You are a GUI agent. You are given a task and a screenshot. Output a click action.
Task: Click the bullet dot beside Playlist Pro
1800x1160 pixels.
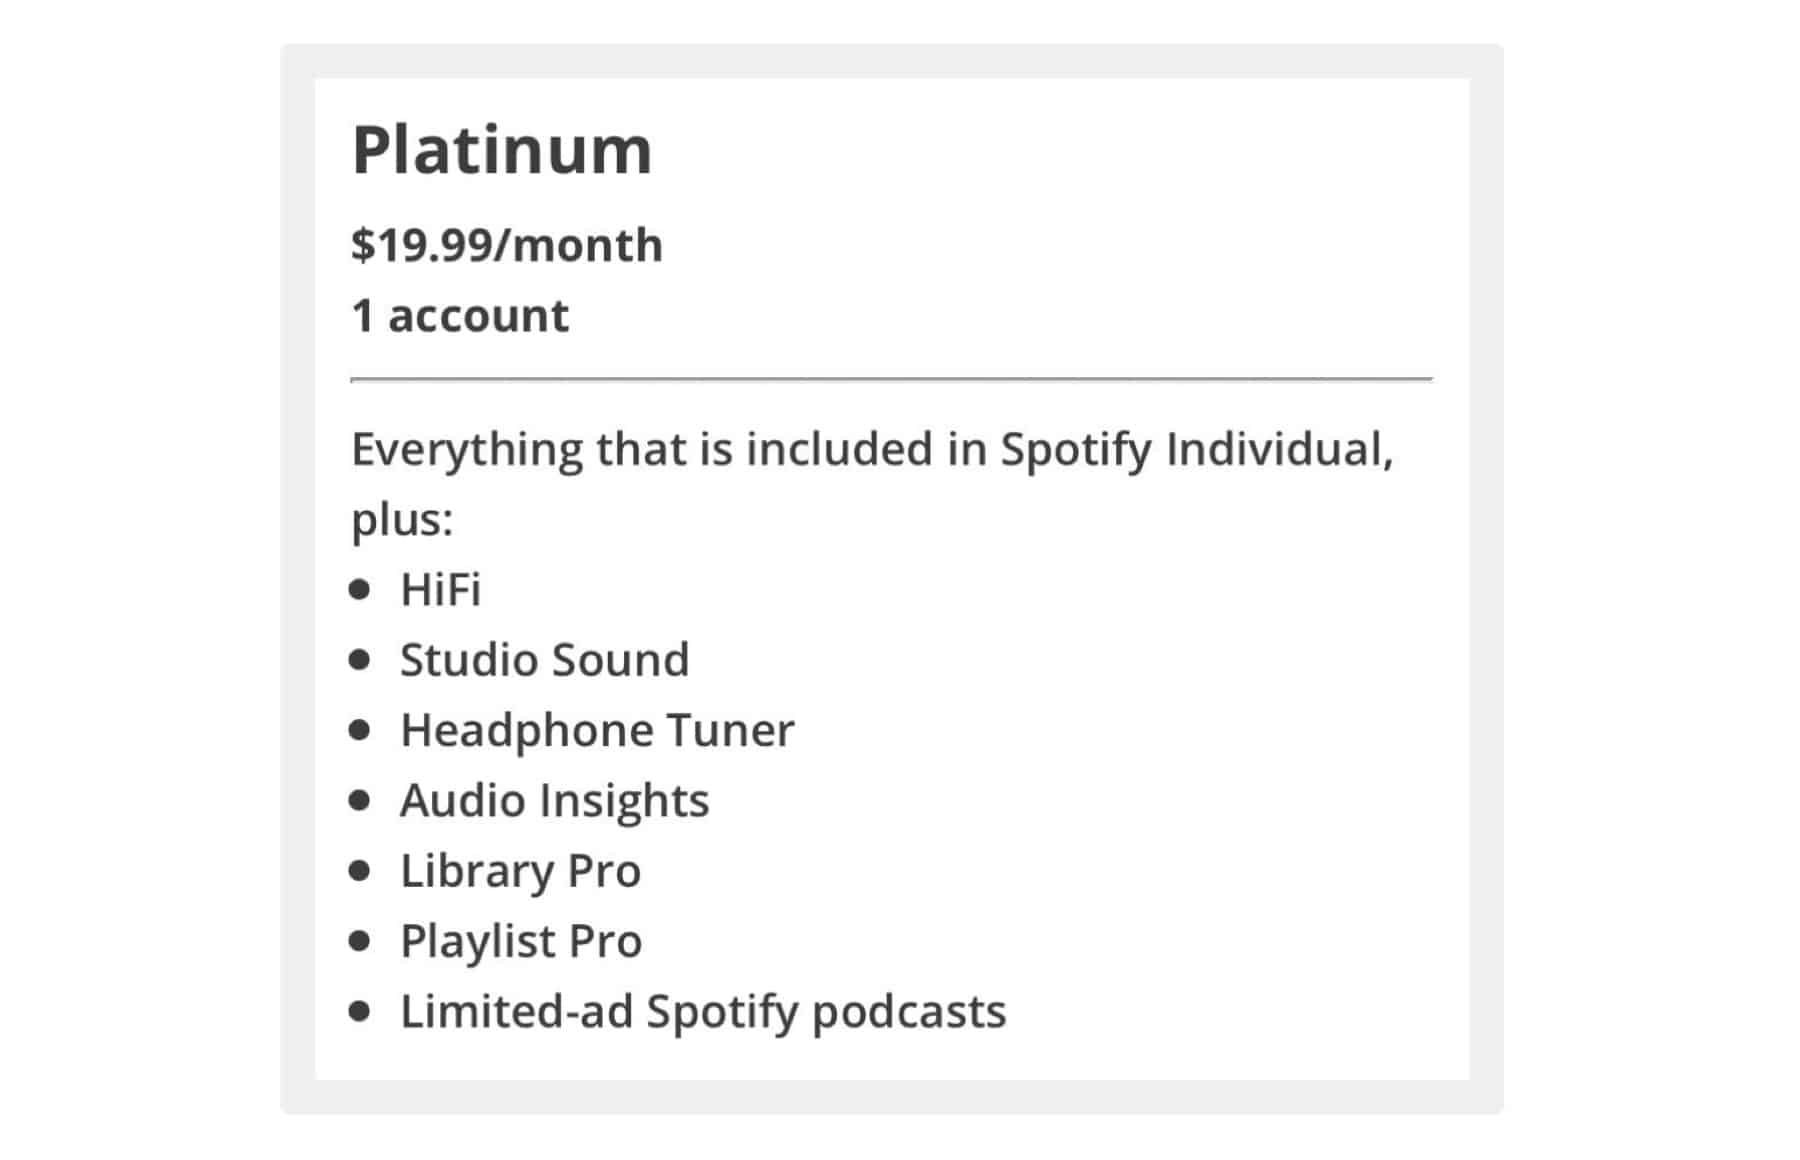[360, 941]
